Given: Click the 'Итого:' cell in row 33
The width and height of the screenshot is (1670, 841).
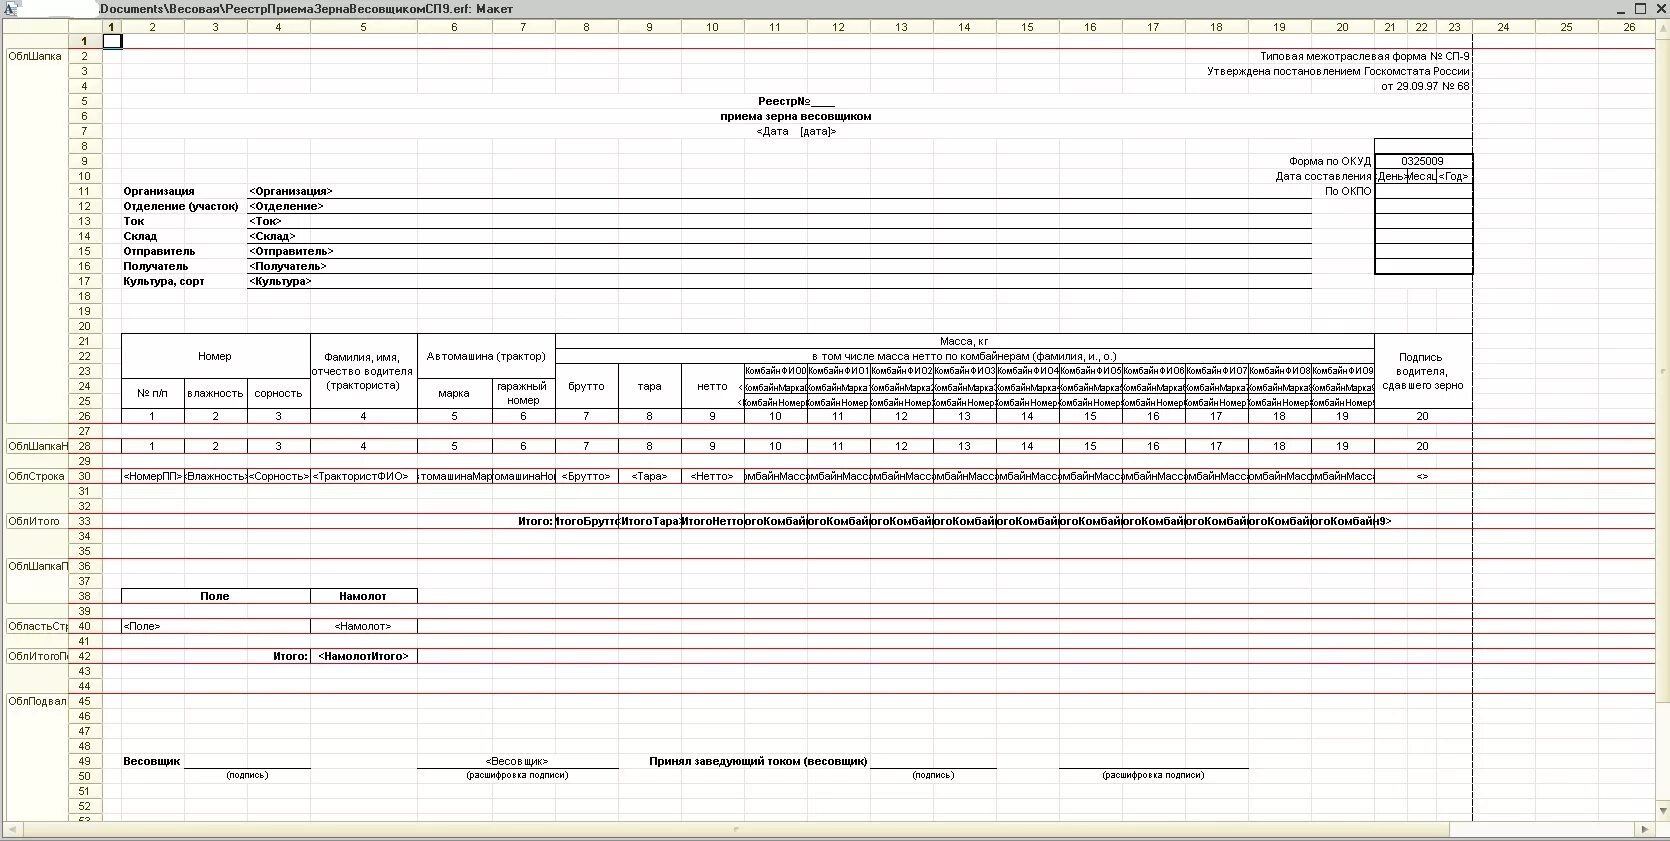Looking at the screenshot, I should coord(535,521).
